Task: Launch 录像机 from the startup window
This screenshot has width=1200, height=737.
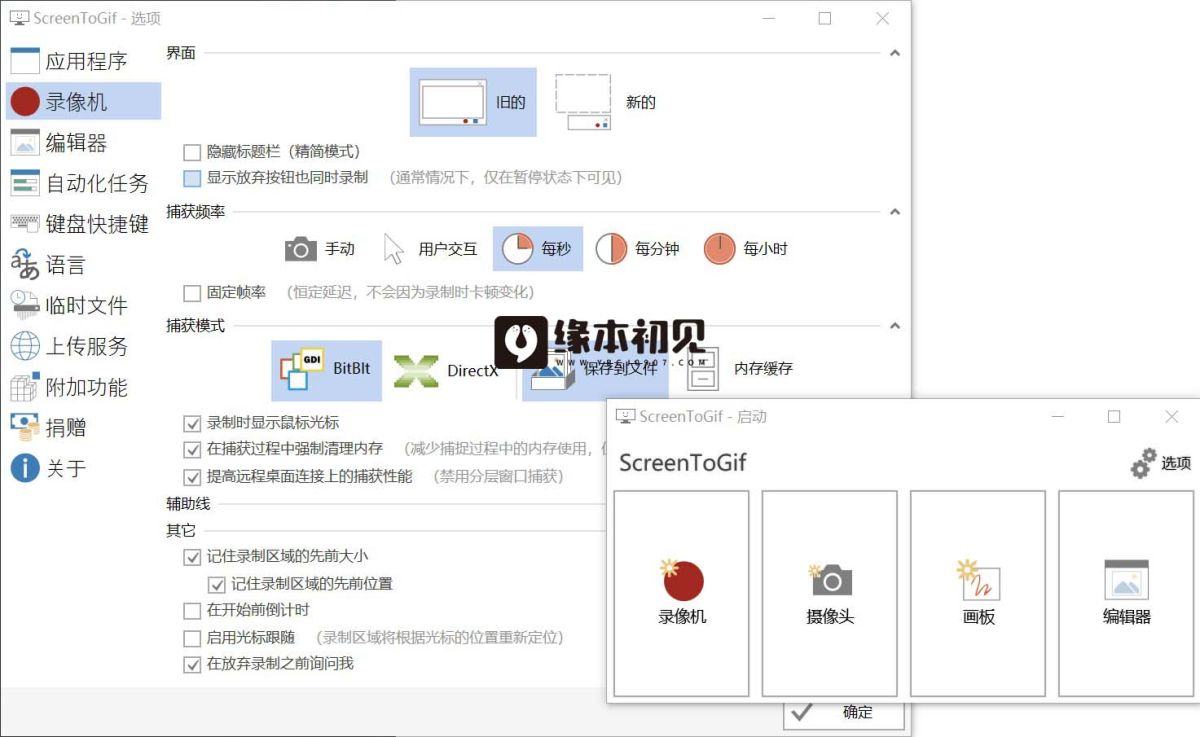Action: click(681, 593)
